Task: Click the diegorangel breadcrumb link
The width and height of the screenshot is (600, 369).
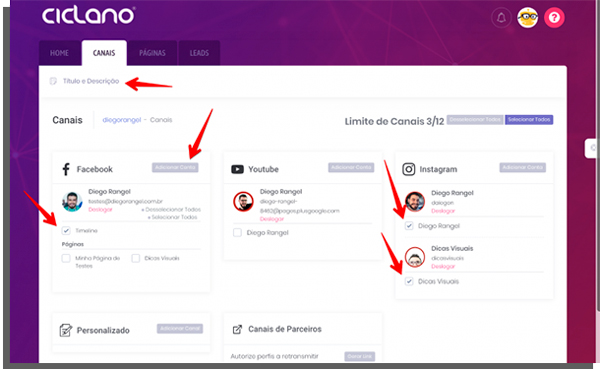Action: (x=122, y=120)
